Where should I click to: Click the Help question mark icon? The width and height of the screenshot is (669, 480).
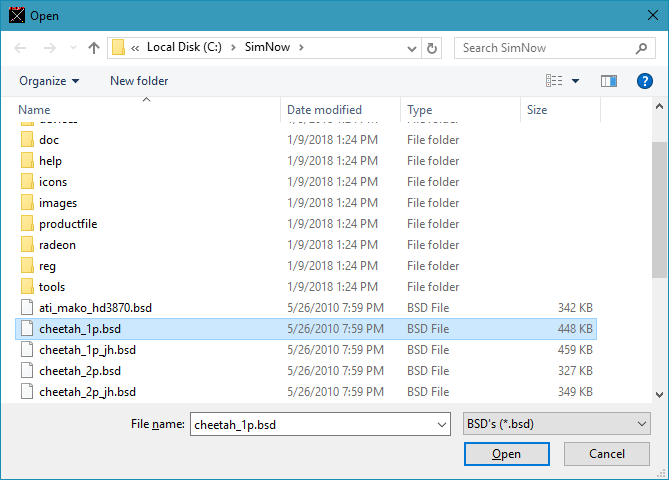[x=645, y=81]
